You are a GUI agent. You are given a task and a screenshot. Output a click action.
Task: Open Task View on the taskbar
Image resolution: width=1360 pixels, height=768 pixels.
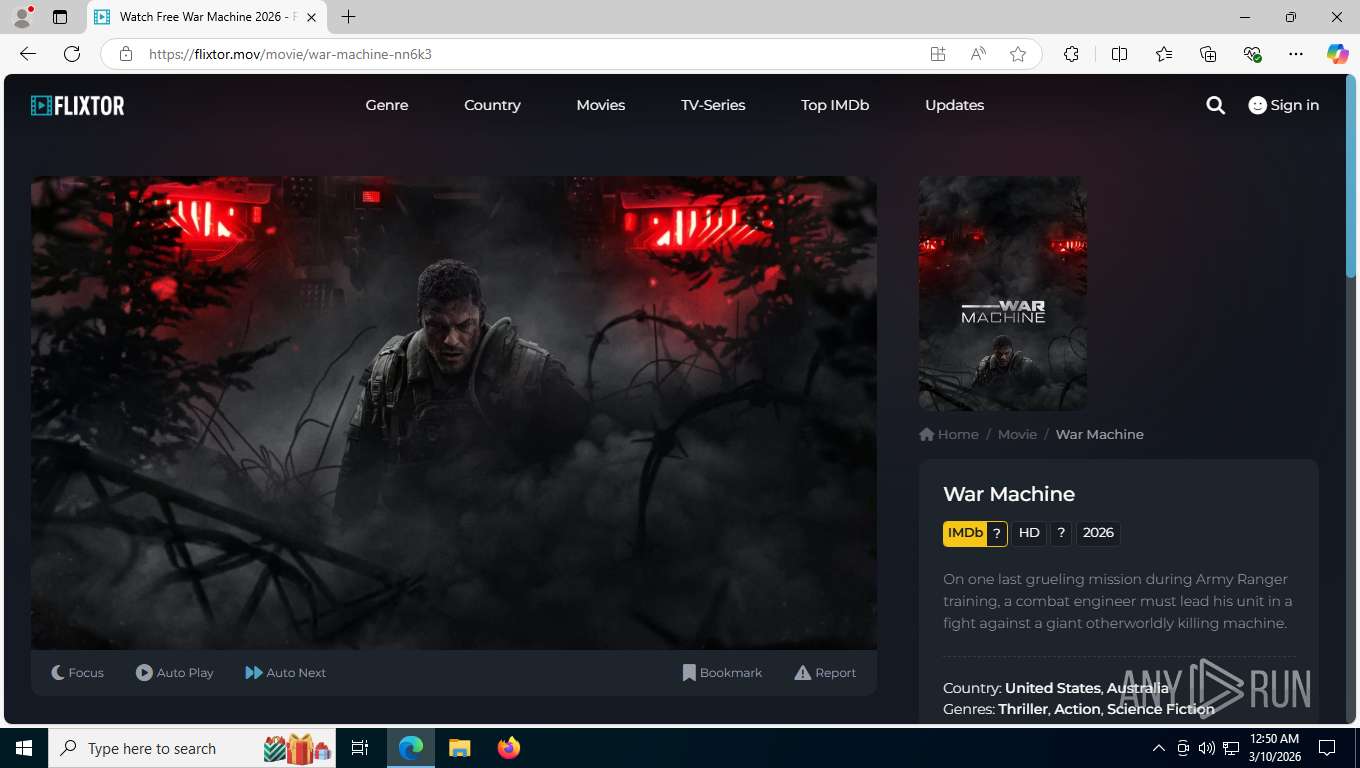point(360,748)
